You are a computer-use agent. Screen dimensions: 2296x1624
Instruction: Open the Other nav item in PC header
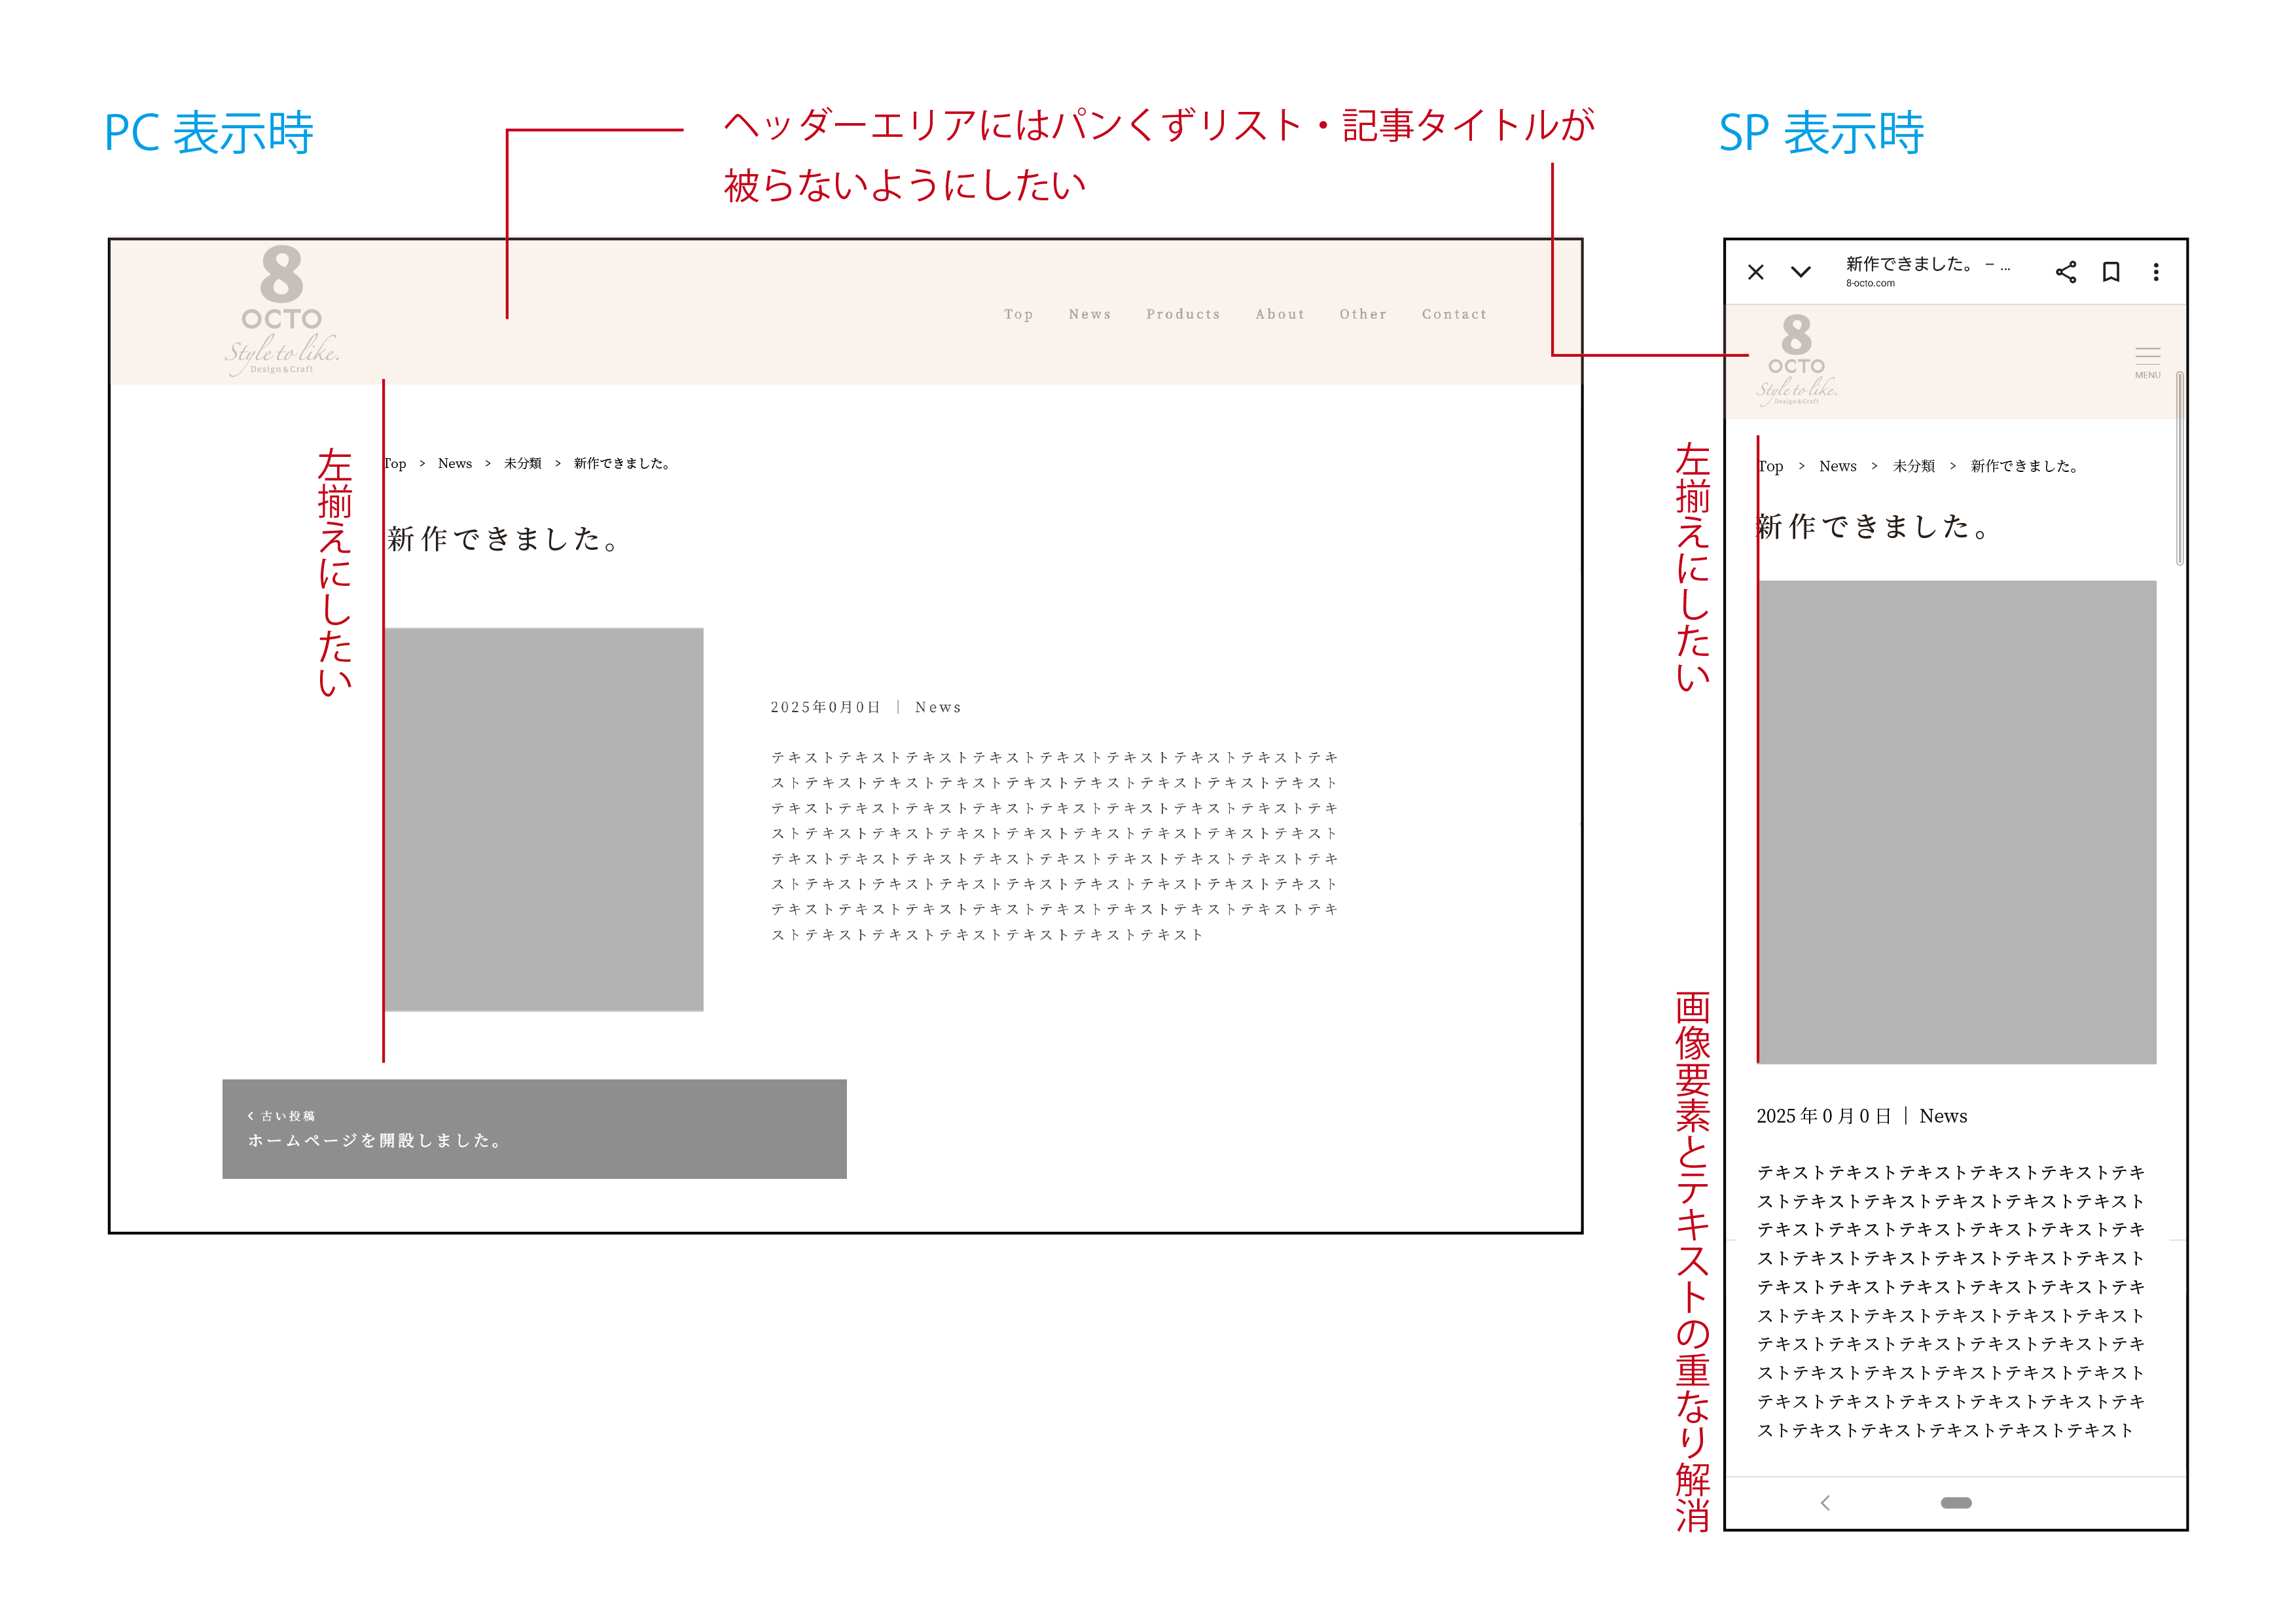click(x=1363, y=314)
